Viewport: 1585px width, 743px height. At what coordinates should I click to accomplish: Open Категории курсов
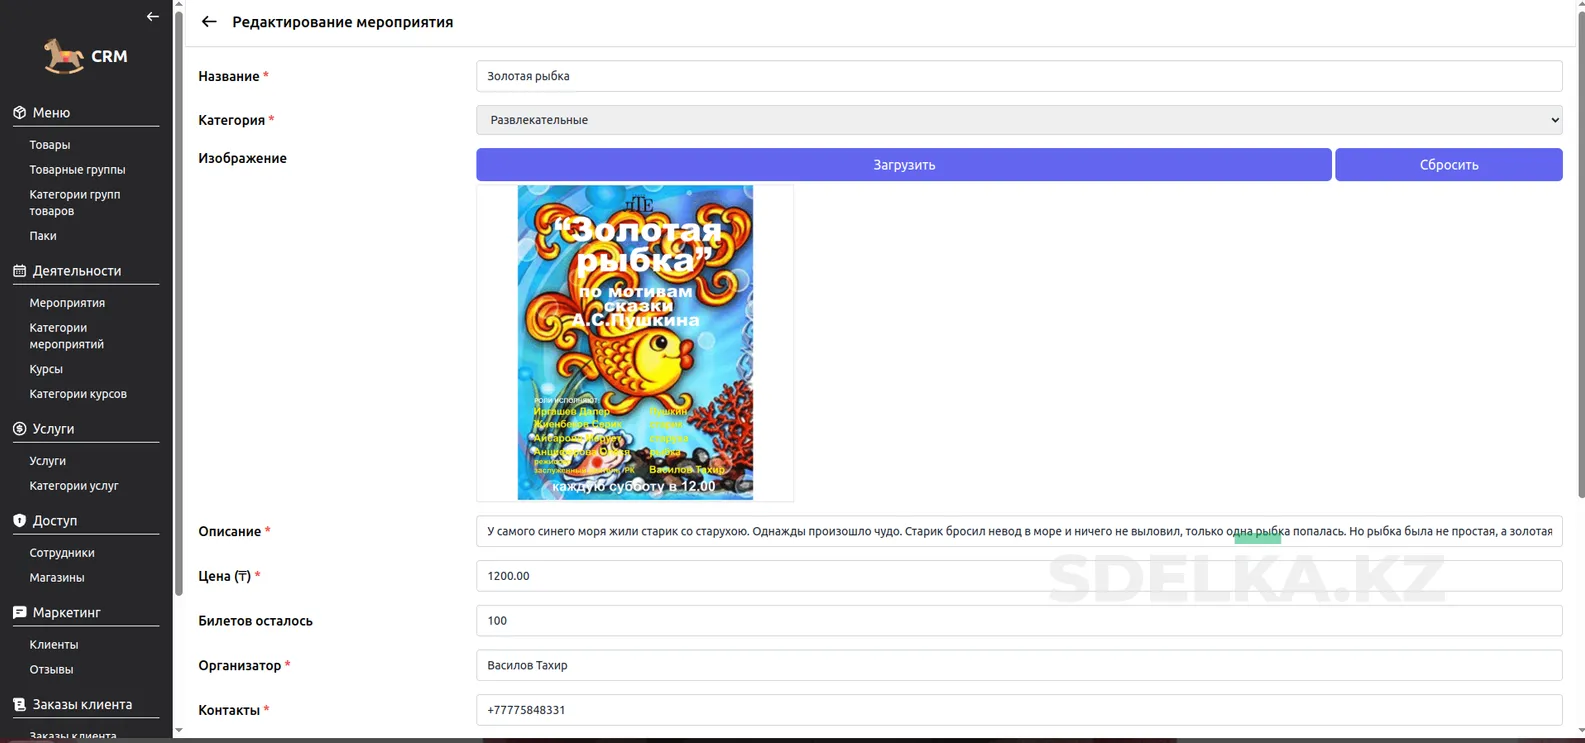78,394
